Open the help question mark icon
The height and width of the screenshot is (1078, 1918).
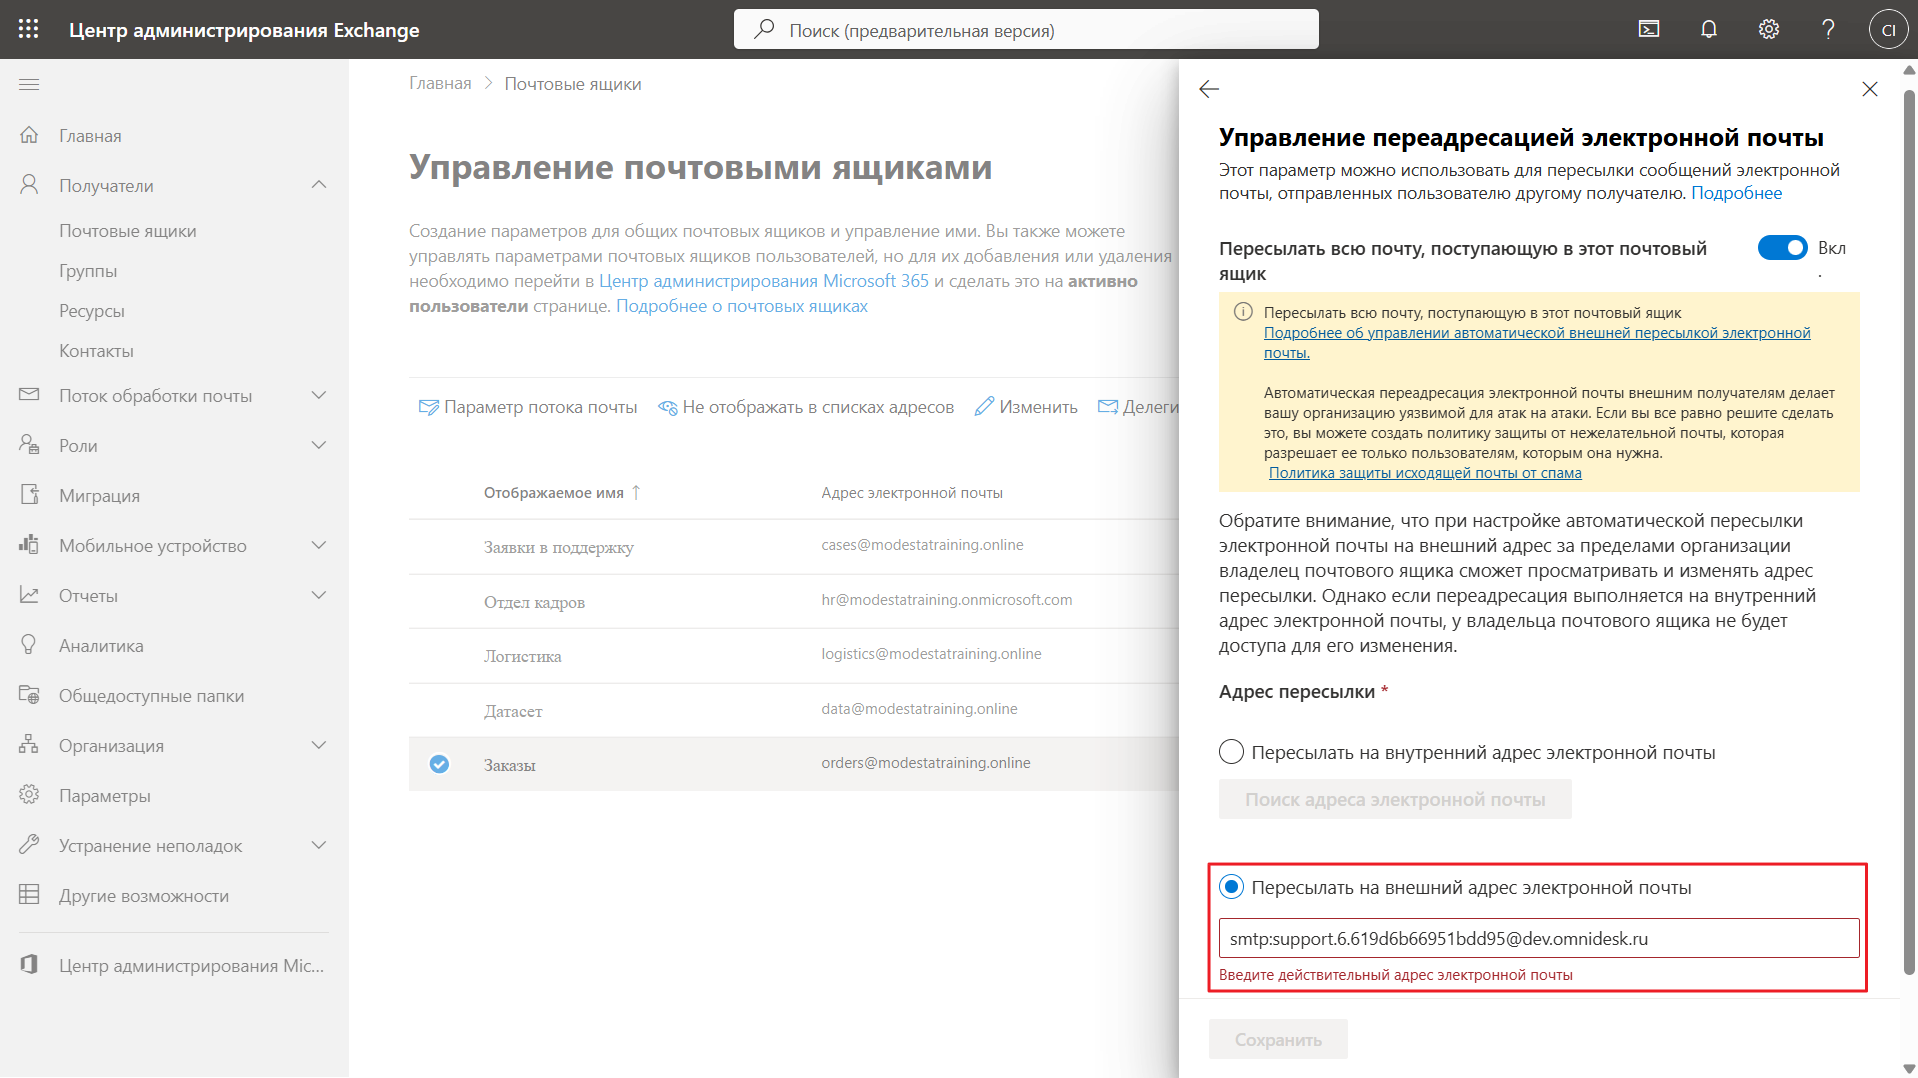pyautogui.click(x=1828, y=29)
